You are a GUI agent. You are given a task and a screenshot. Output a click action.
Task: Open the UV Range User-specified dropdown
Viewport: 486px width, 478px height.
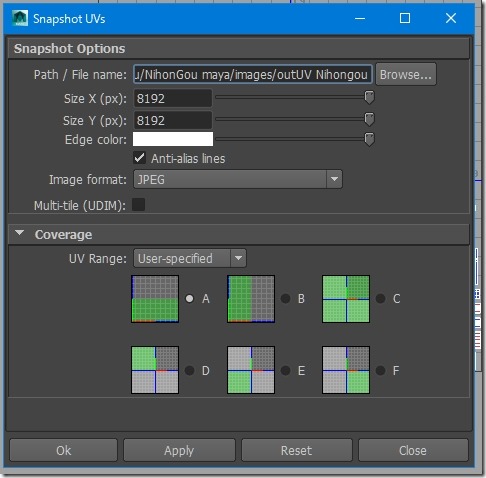coord(190,258)
